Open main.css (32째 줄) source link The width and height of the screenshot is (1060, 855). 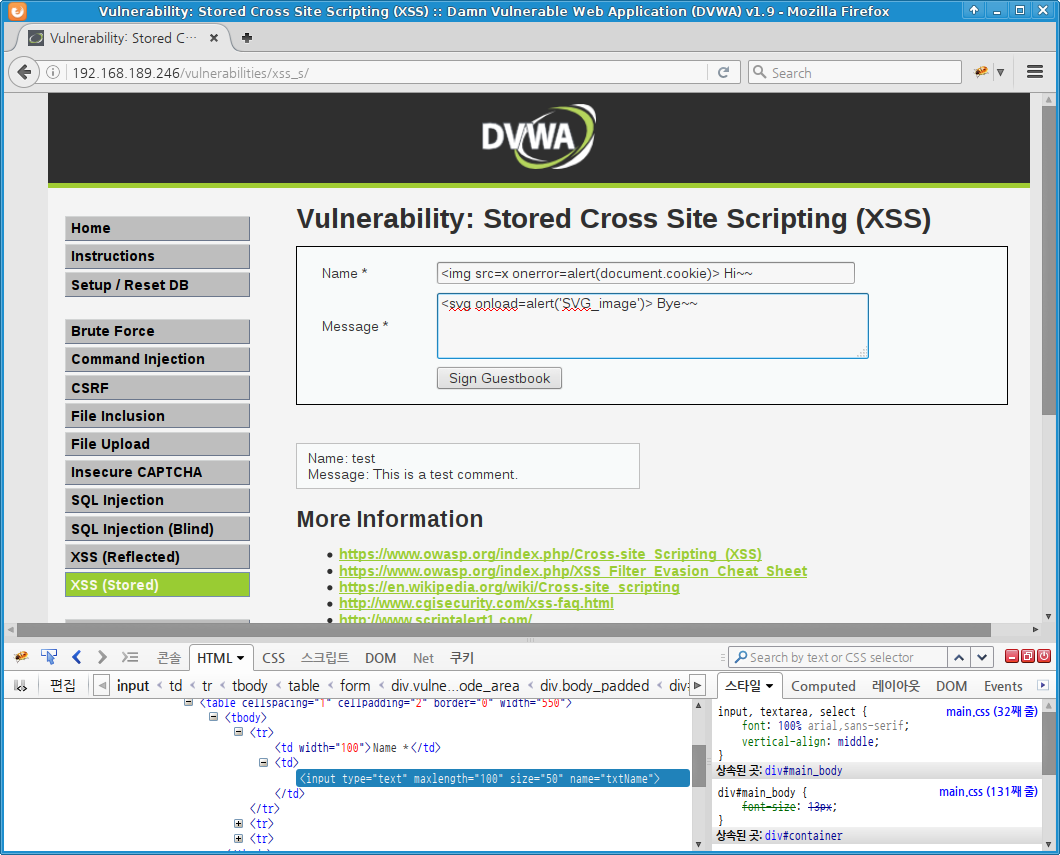pos(991,711)
